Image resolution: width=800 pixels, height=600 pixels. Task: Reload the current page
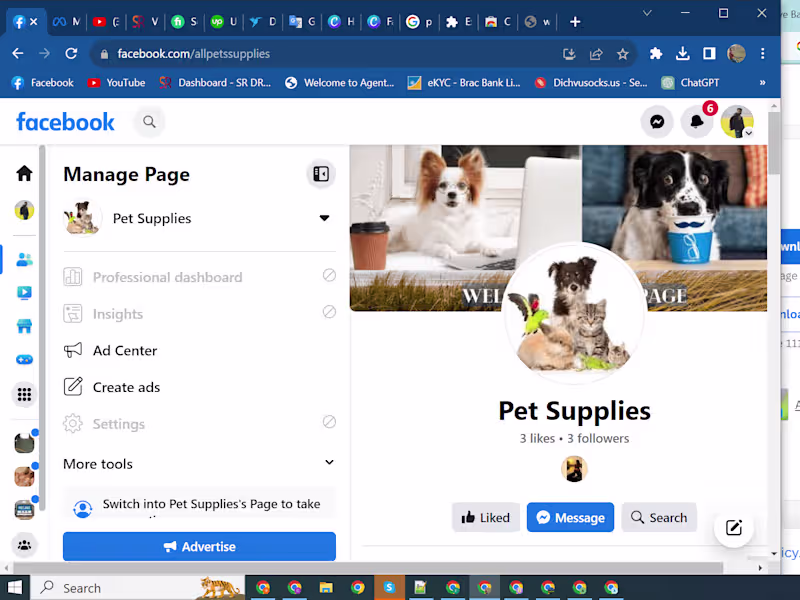click(71, 54)
